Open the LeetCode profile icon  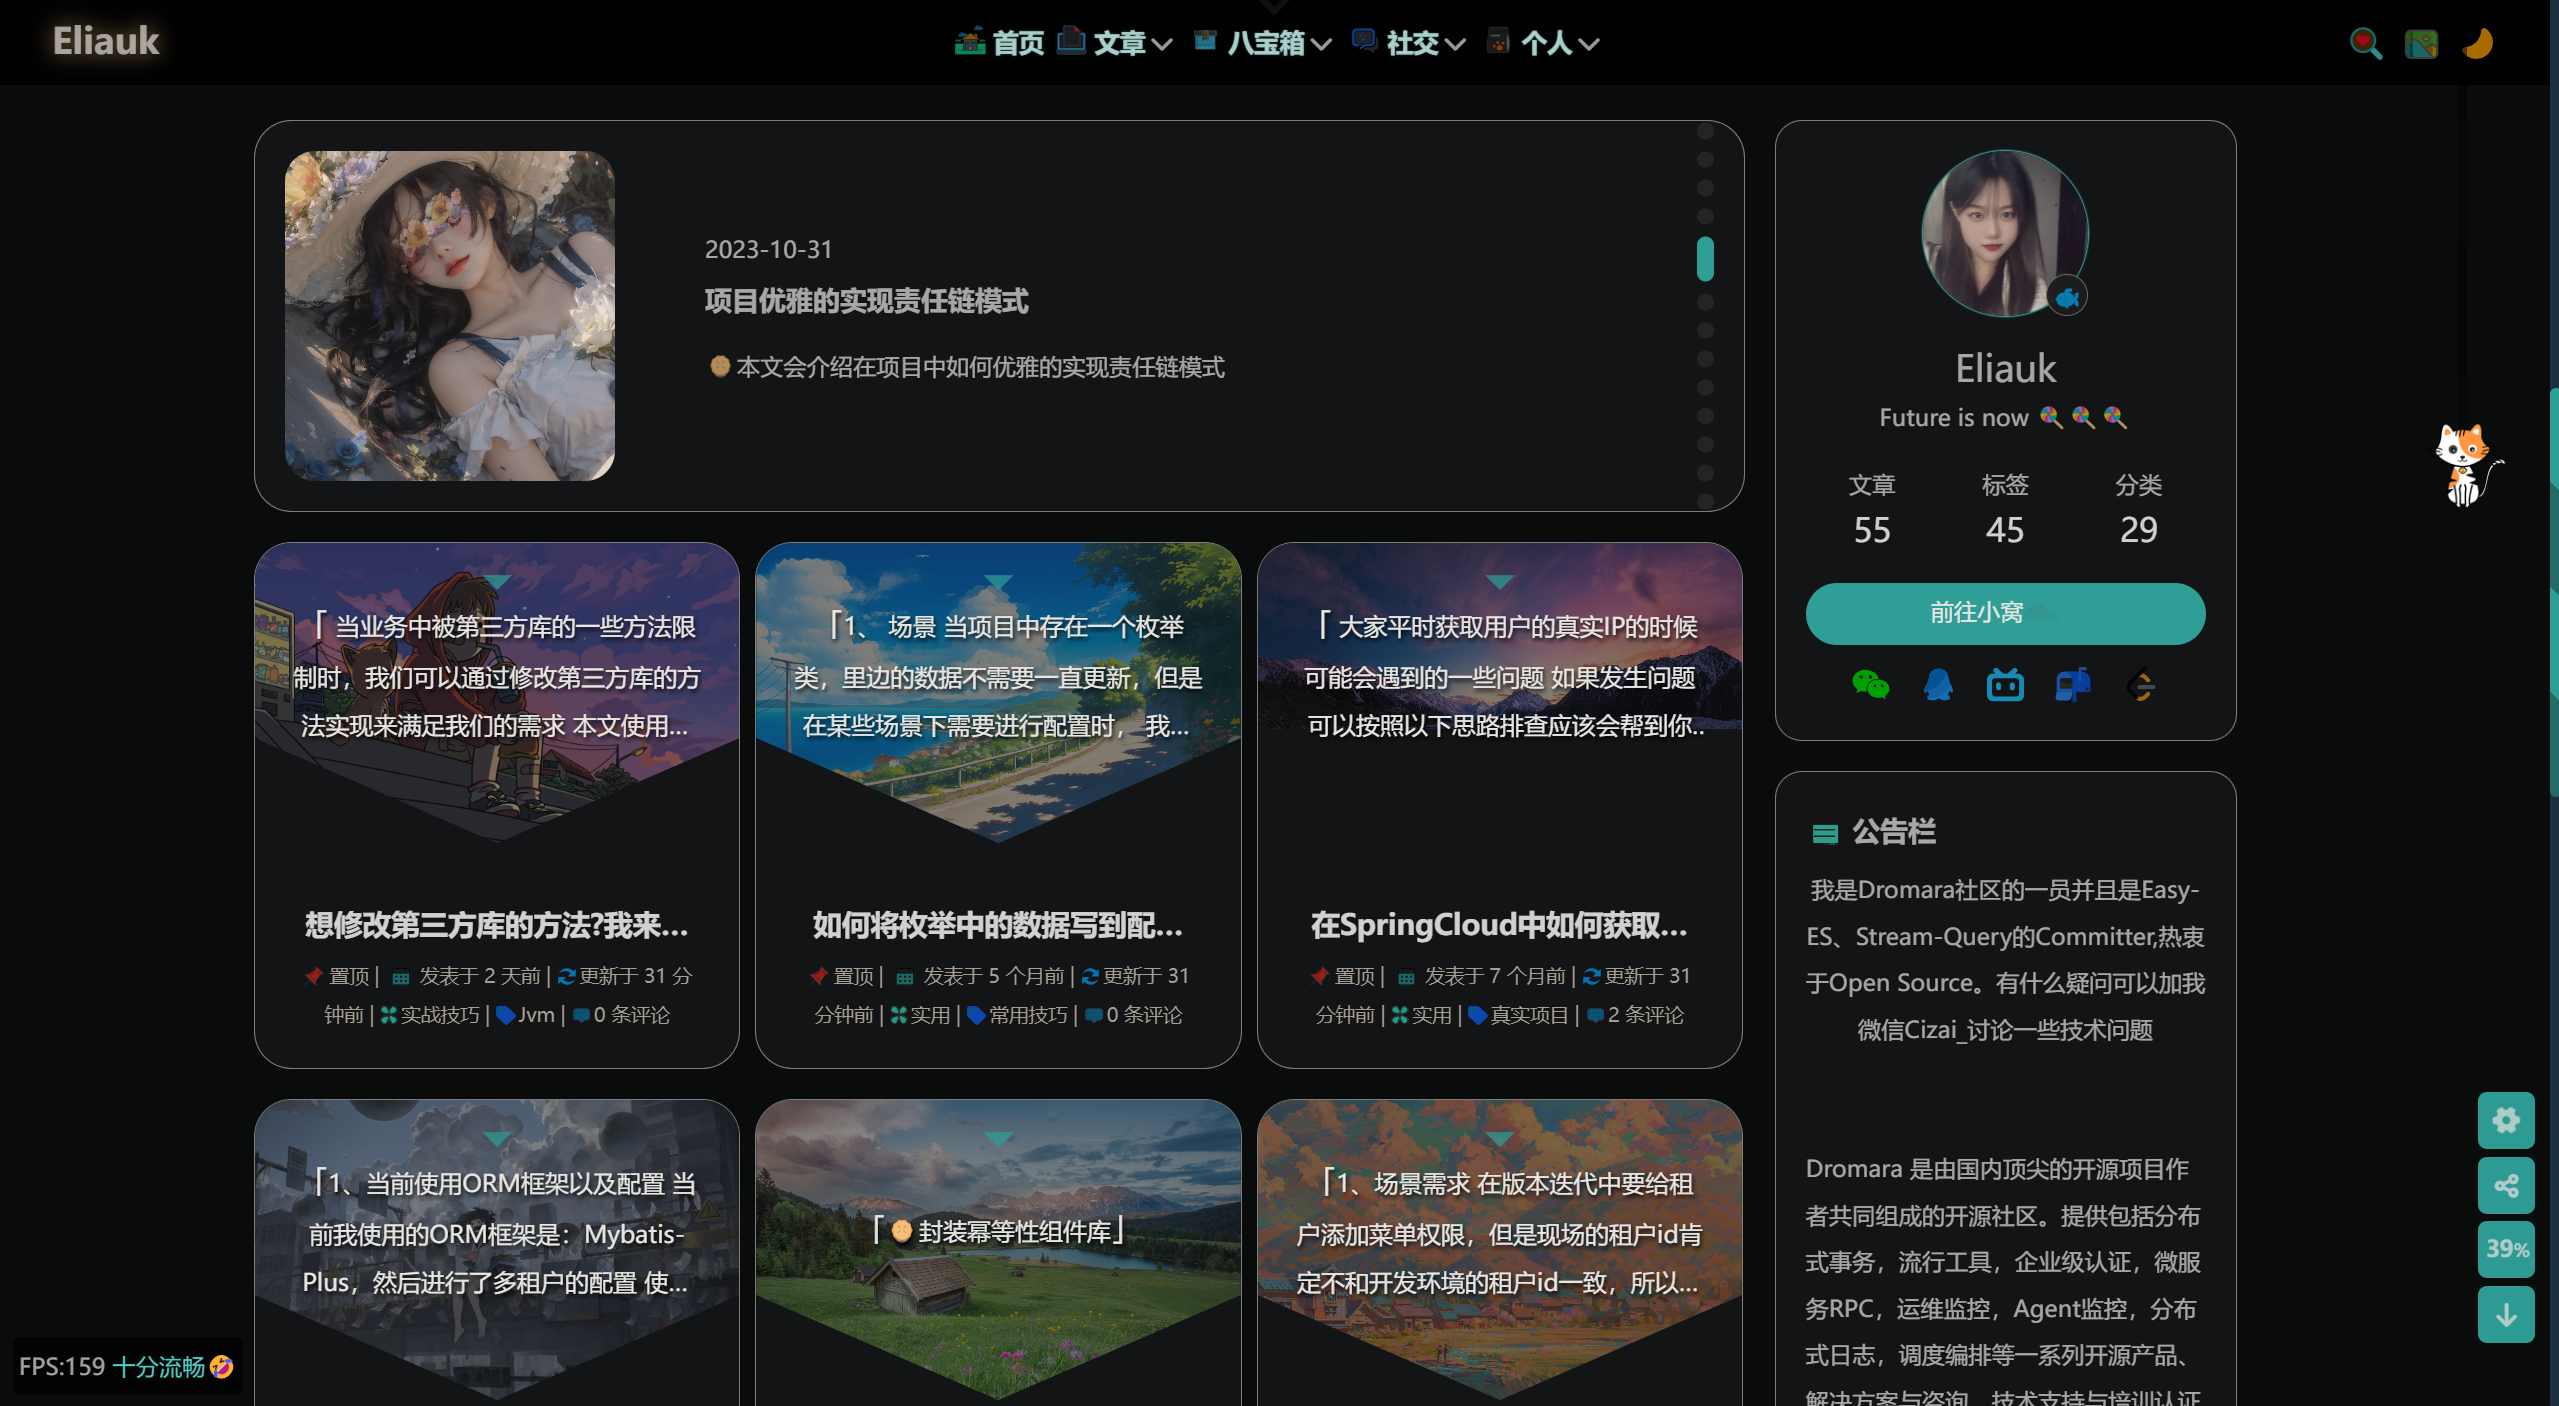[2141, 685]
